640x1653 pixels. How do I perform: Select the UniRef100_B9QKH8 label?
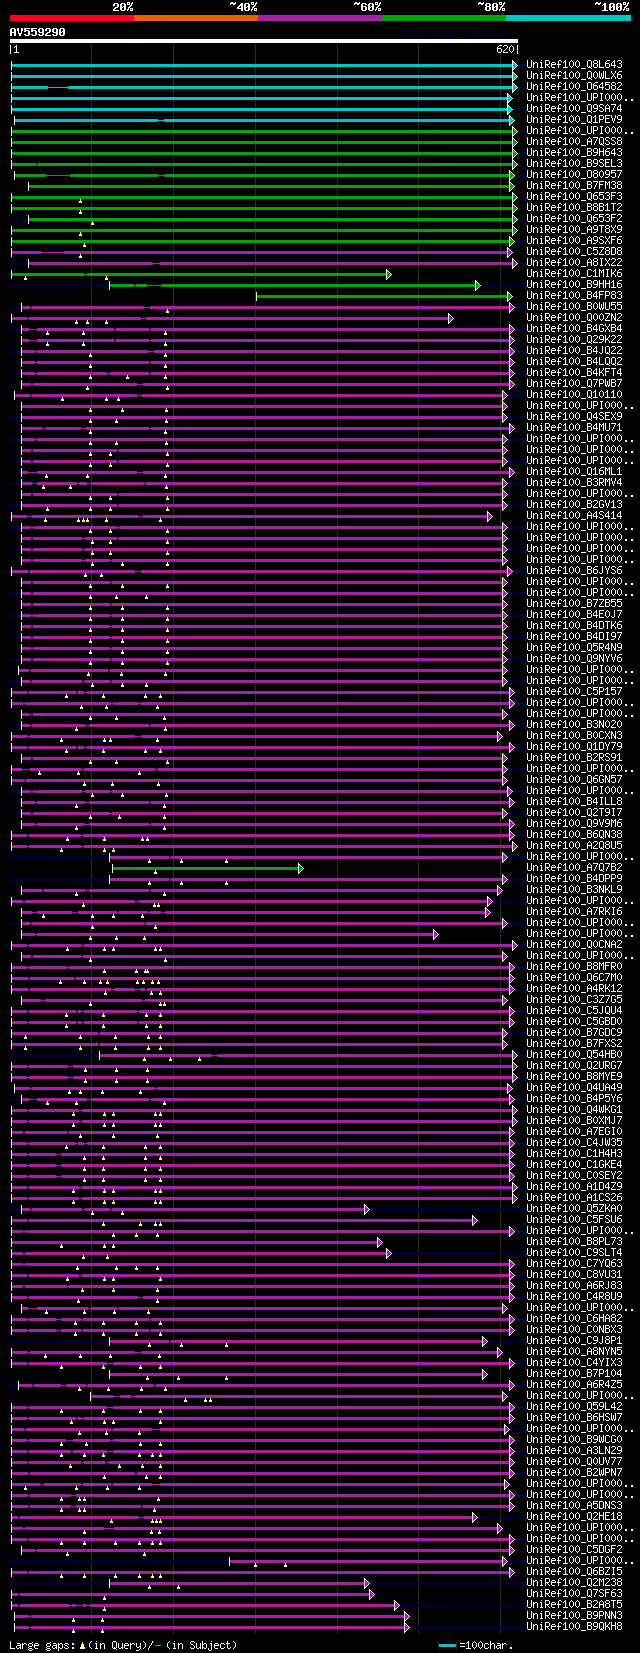[x=574, y=1626]
